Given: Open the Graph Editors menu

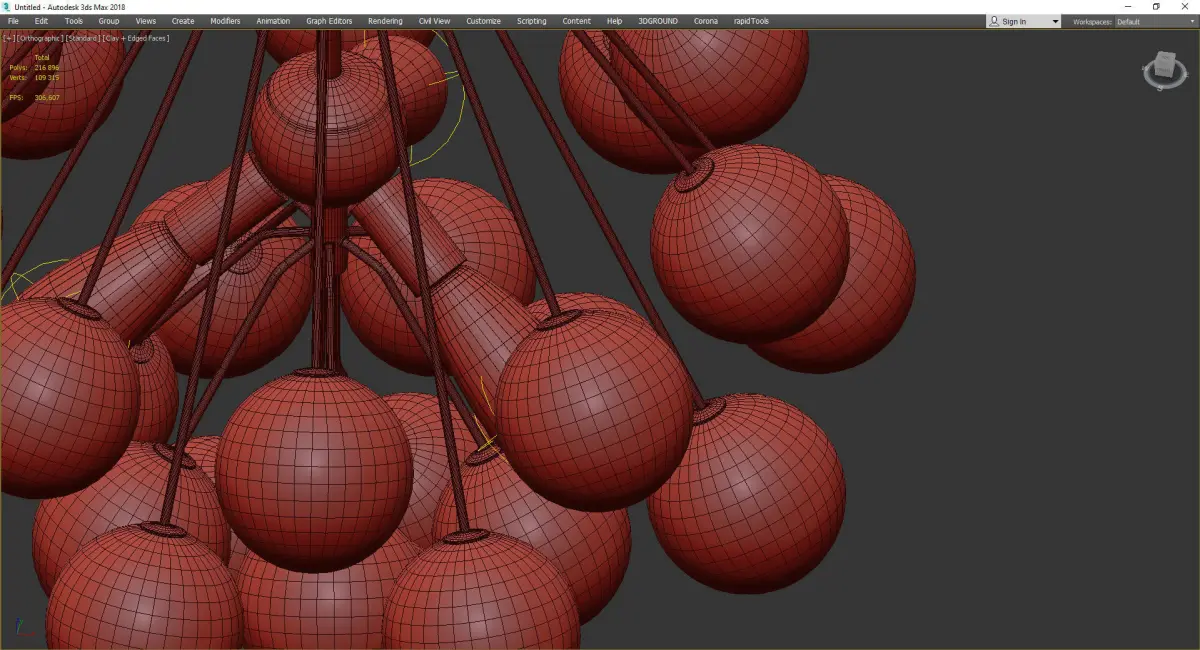Looking at the screenshot, I should 330,21.
